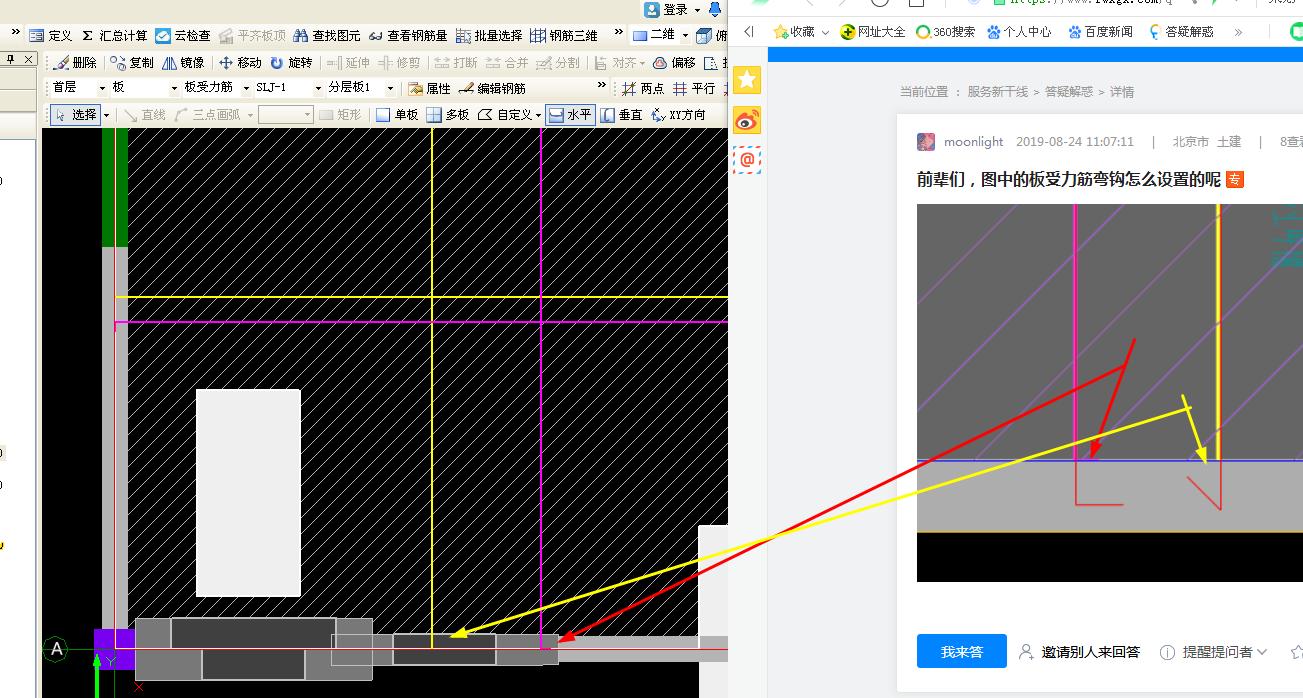Select the 平行 parallel axis tool
Image resolution: width=1303 pixels, height=698 pixels.
pyautogui.click(x=694, y=88)
